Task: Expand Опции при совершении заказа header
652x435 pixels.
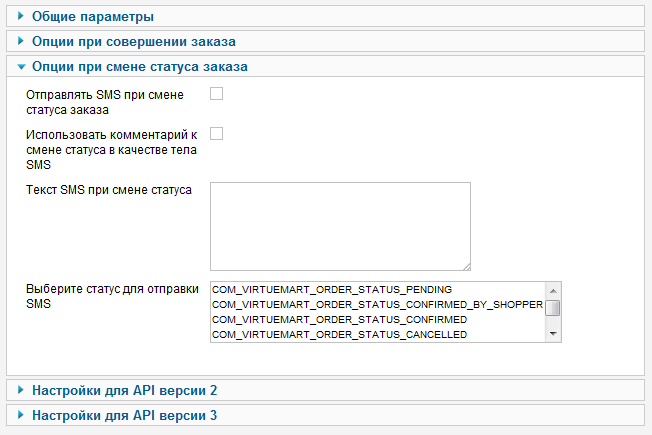Action: (x=134, y=41)
